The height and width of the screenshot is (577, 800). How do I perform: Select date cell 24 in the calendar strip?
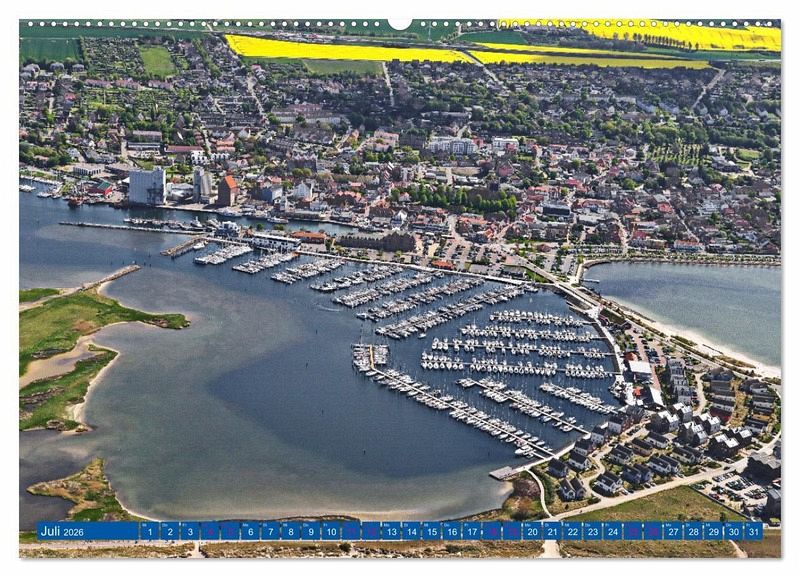613,531
